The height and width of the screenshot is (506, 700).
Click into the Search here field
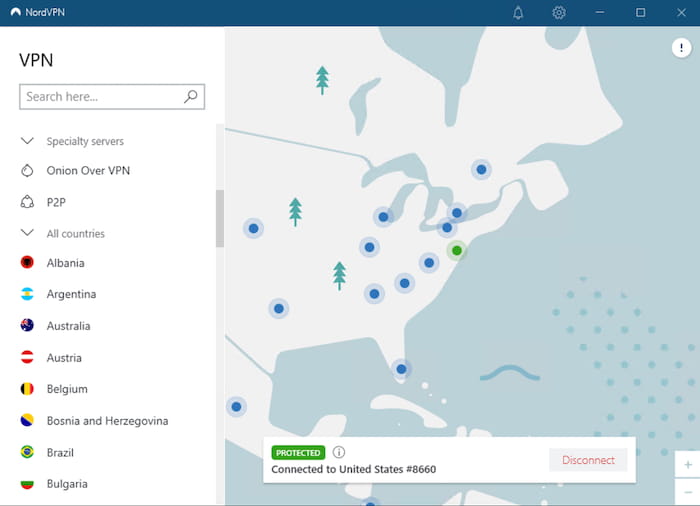pos(112,96)
